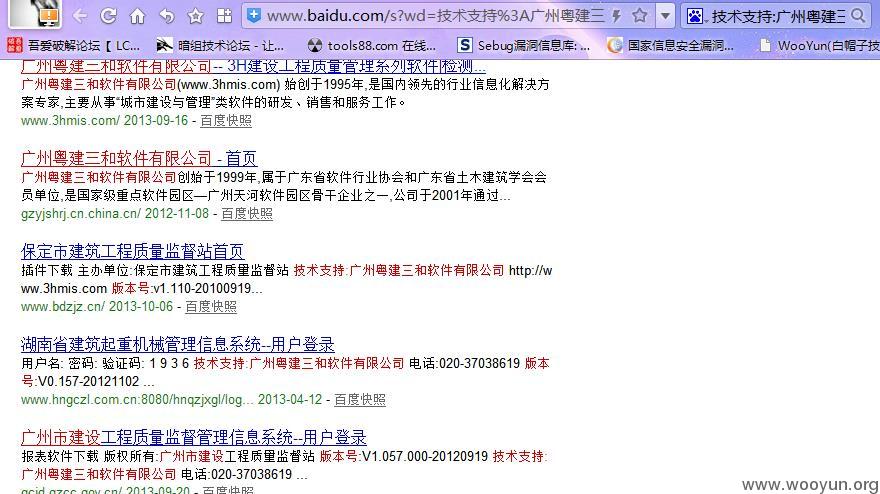The width and height of the screenshot is (880, 494).
Task: Click the www.3hmis.com/ 2013-09-16 green URL
Action: (104, 121)
